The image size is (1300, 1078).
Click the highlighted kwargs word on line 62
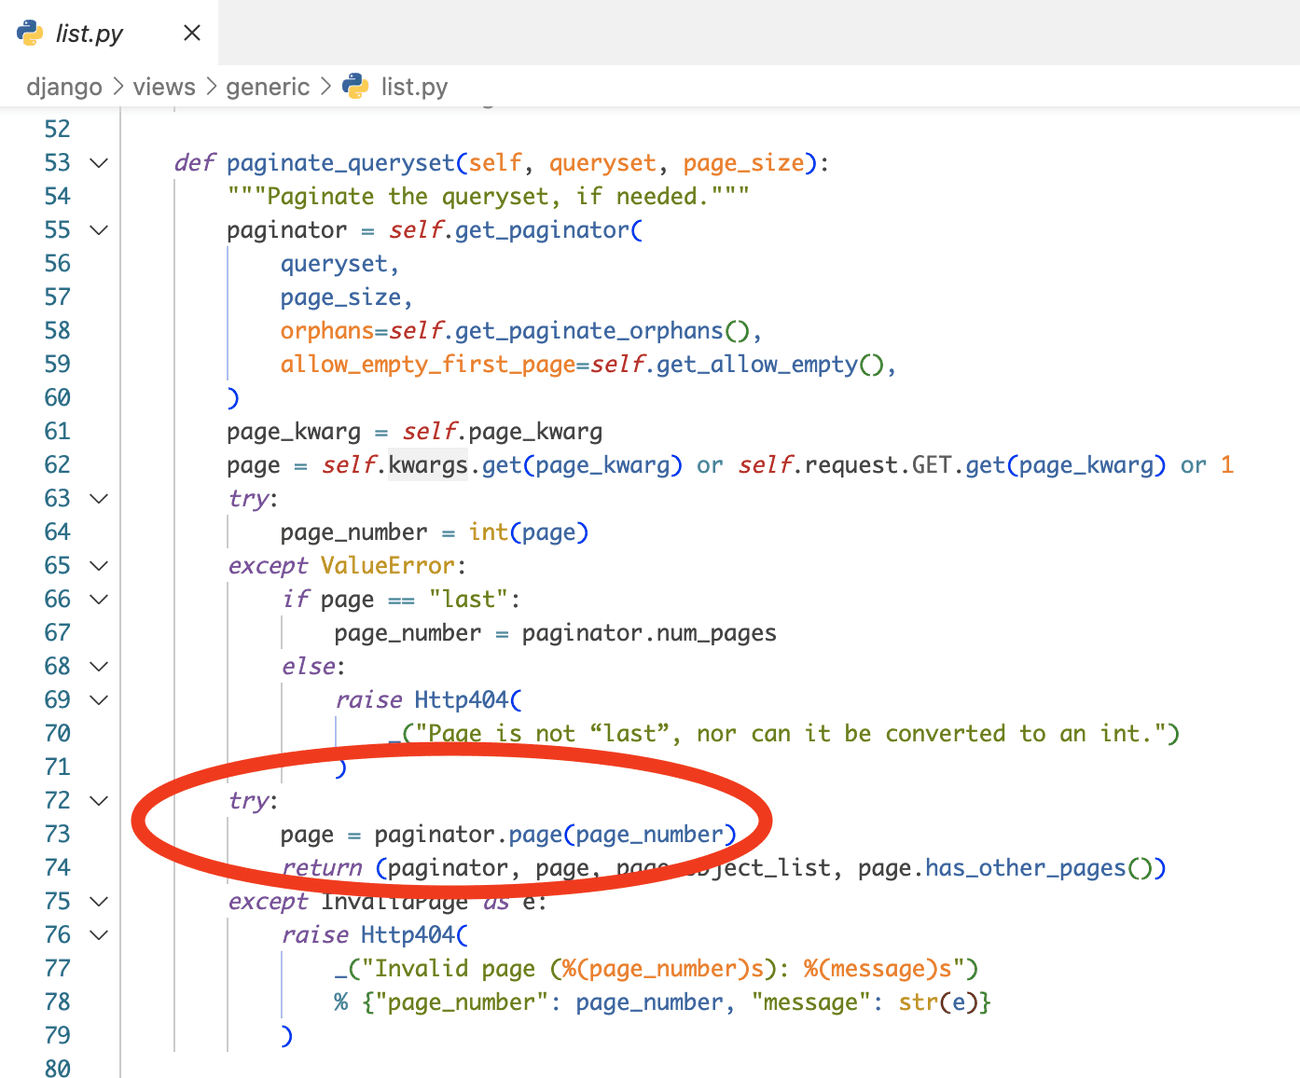point(428,465)
